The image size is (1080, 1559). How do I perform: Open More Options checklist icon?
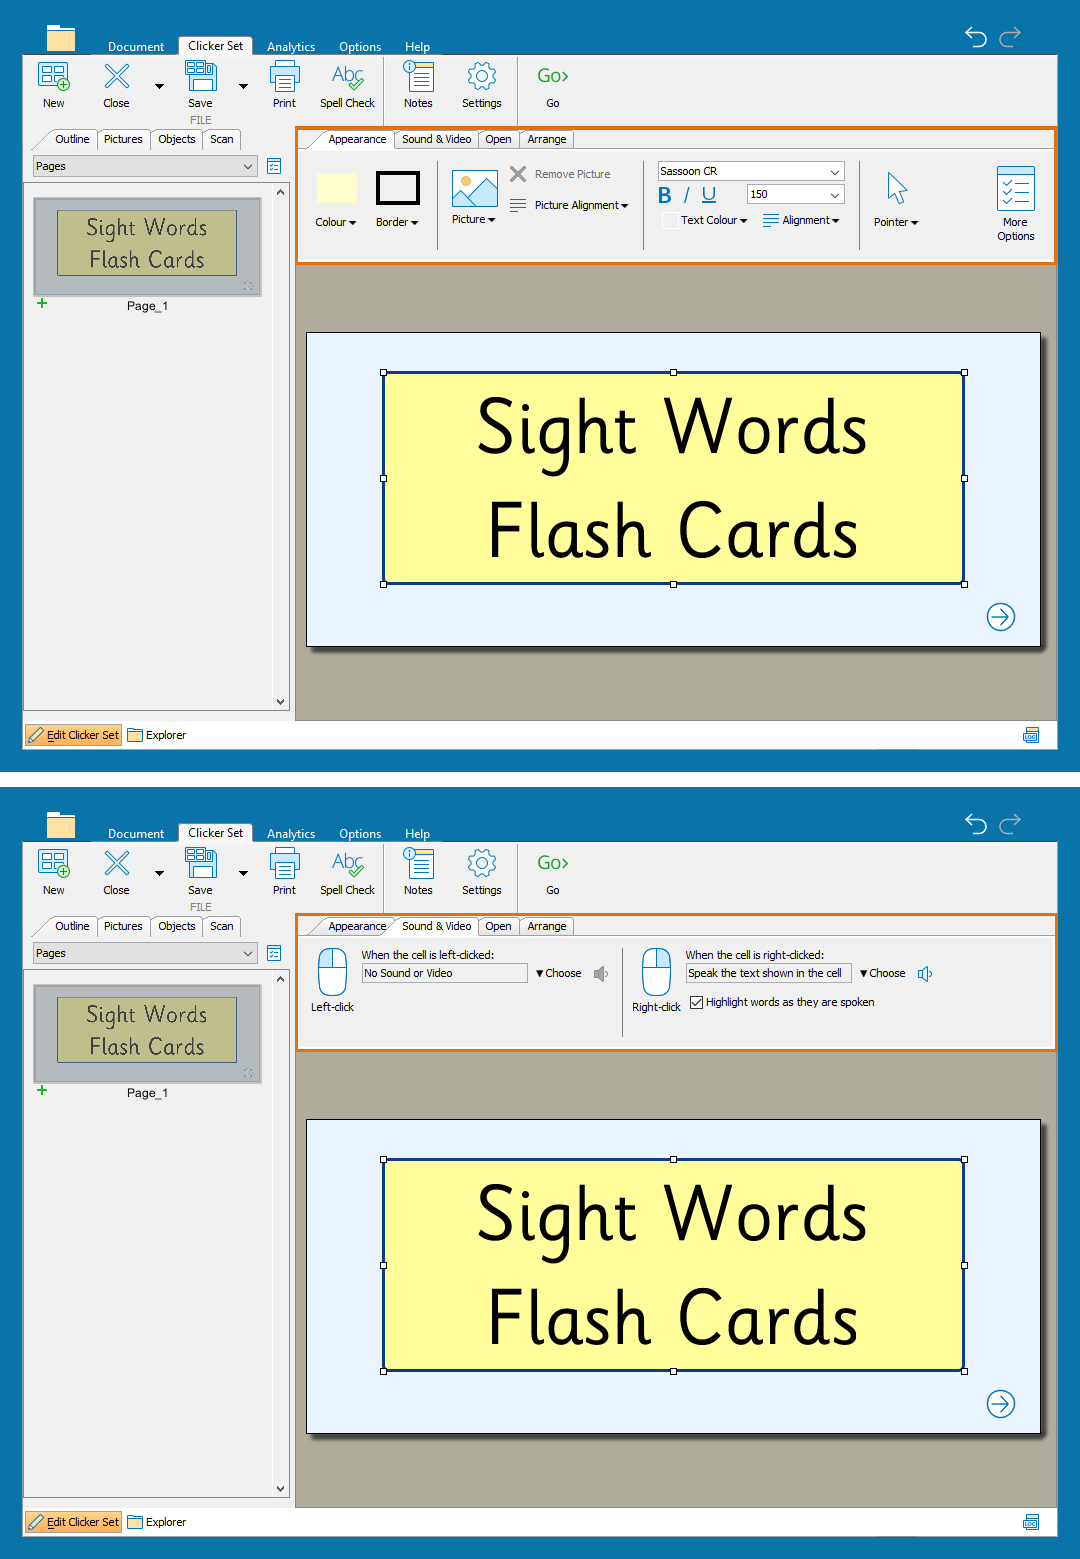(x=1015, y=189)
